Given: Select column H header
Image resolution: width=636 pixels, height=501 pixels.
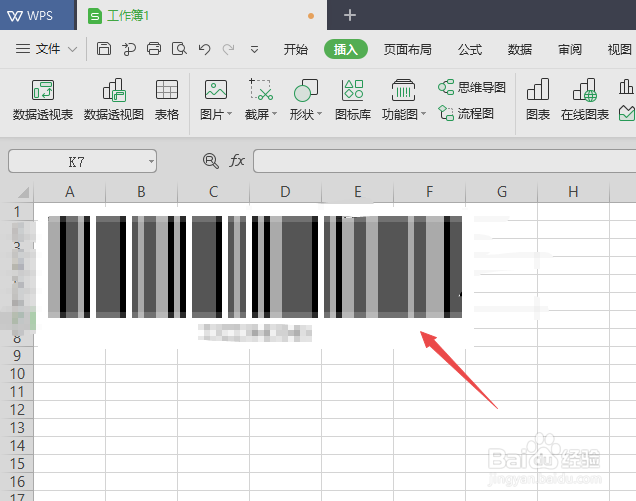Looking at the screenshot, I should pos(573,192).
